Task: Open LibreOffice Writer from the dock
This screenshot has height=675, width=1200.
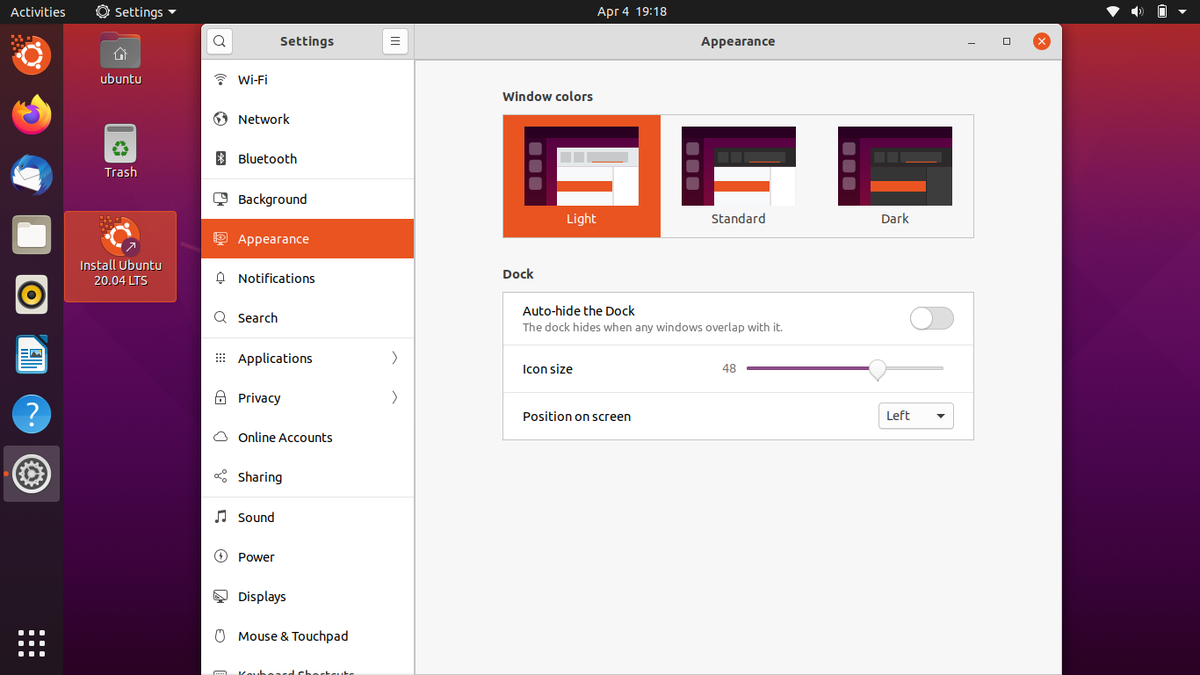Action: pyautogui.click(x=31, y=354)
